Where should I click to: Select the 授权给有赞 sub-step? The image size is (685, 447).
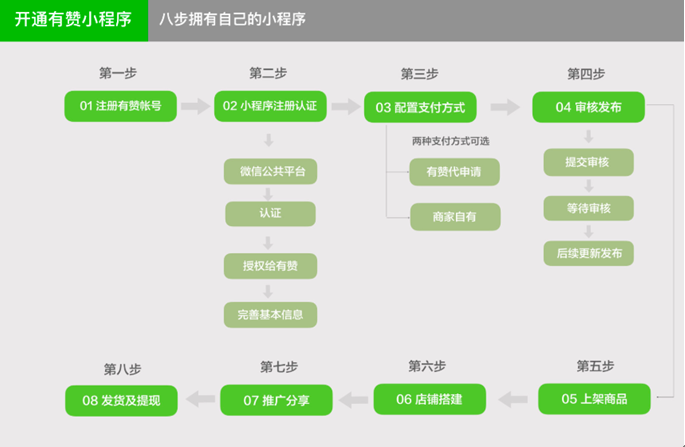[270, 265]
